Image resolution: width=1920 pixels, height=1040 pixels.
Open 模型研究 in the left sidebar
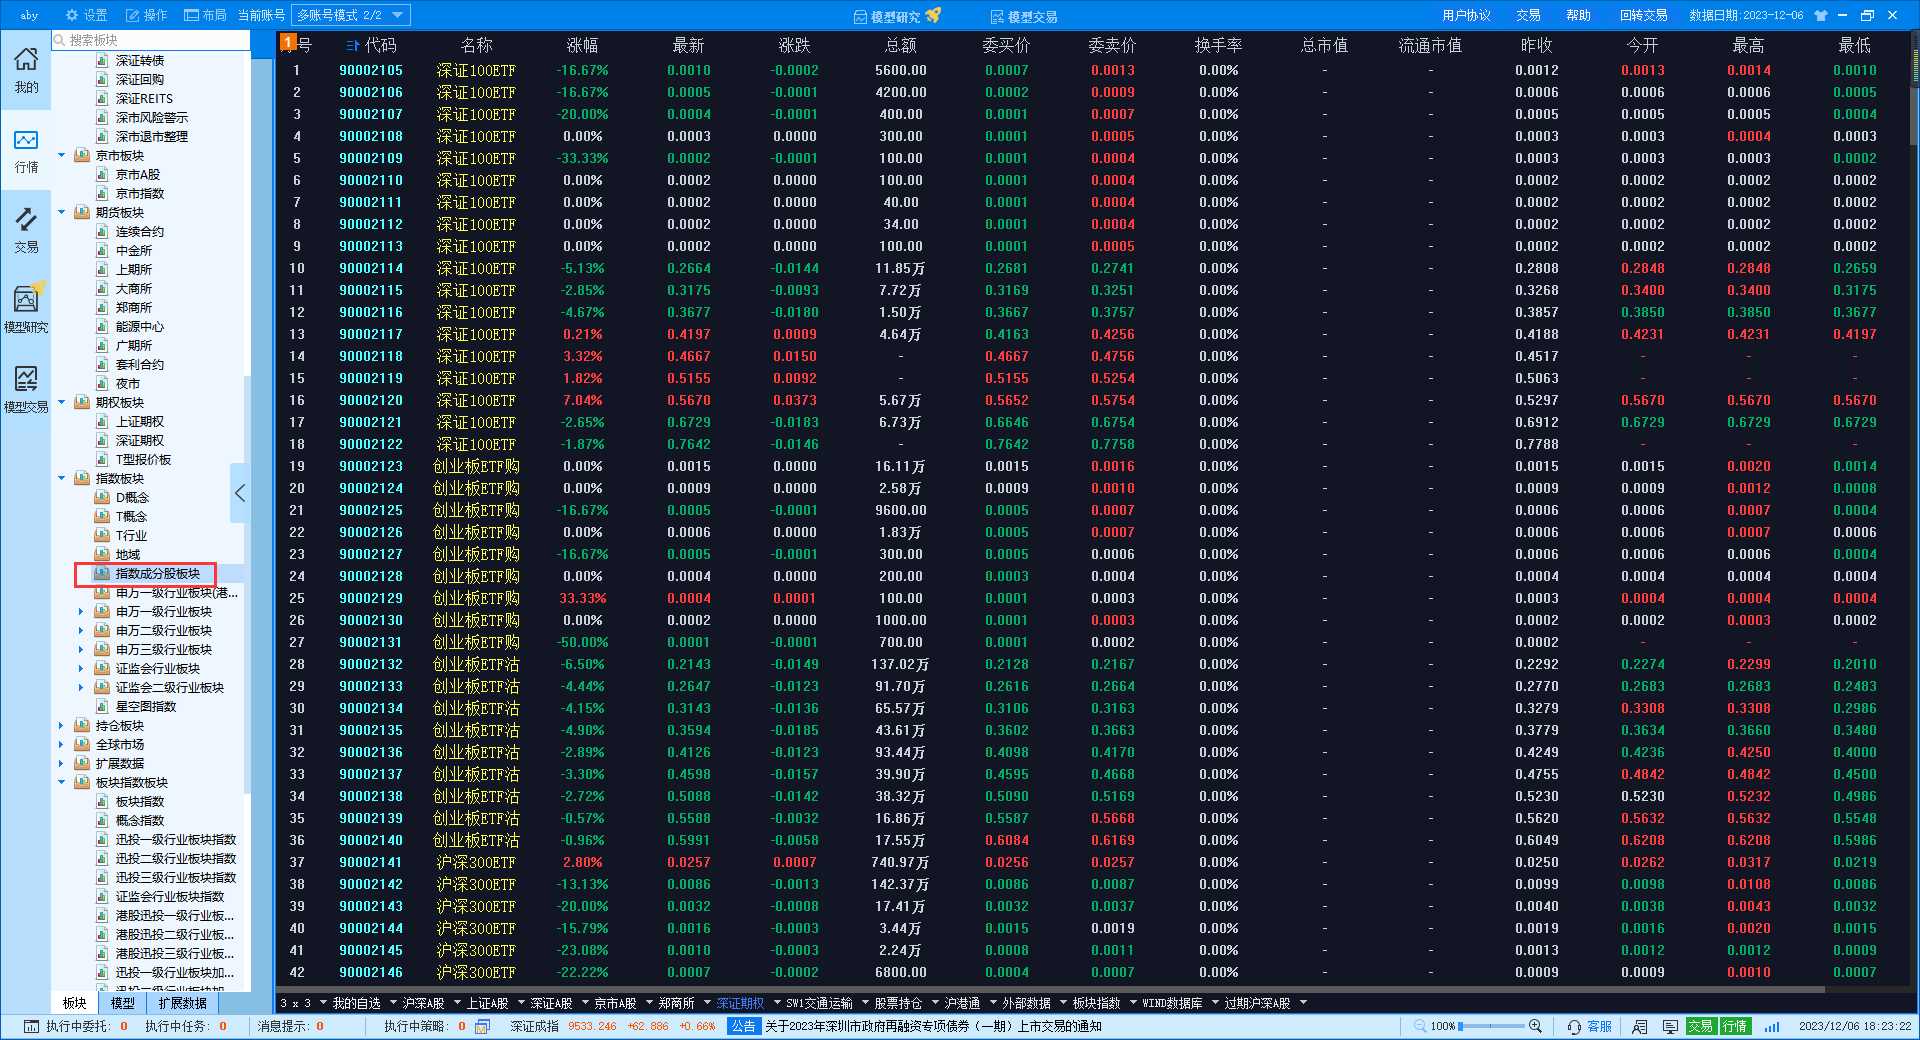point(26,310)
